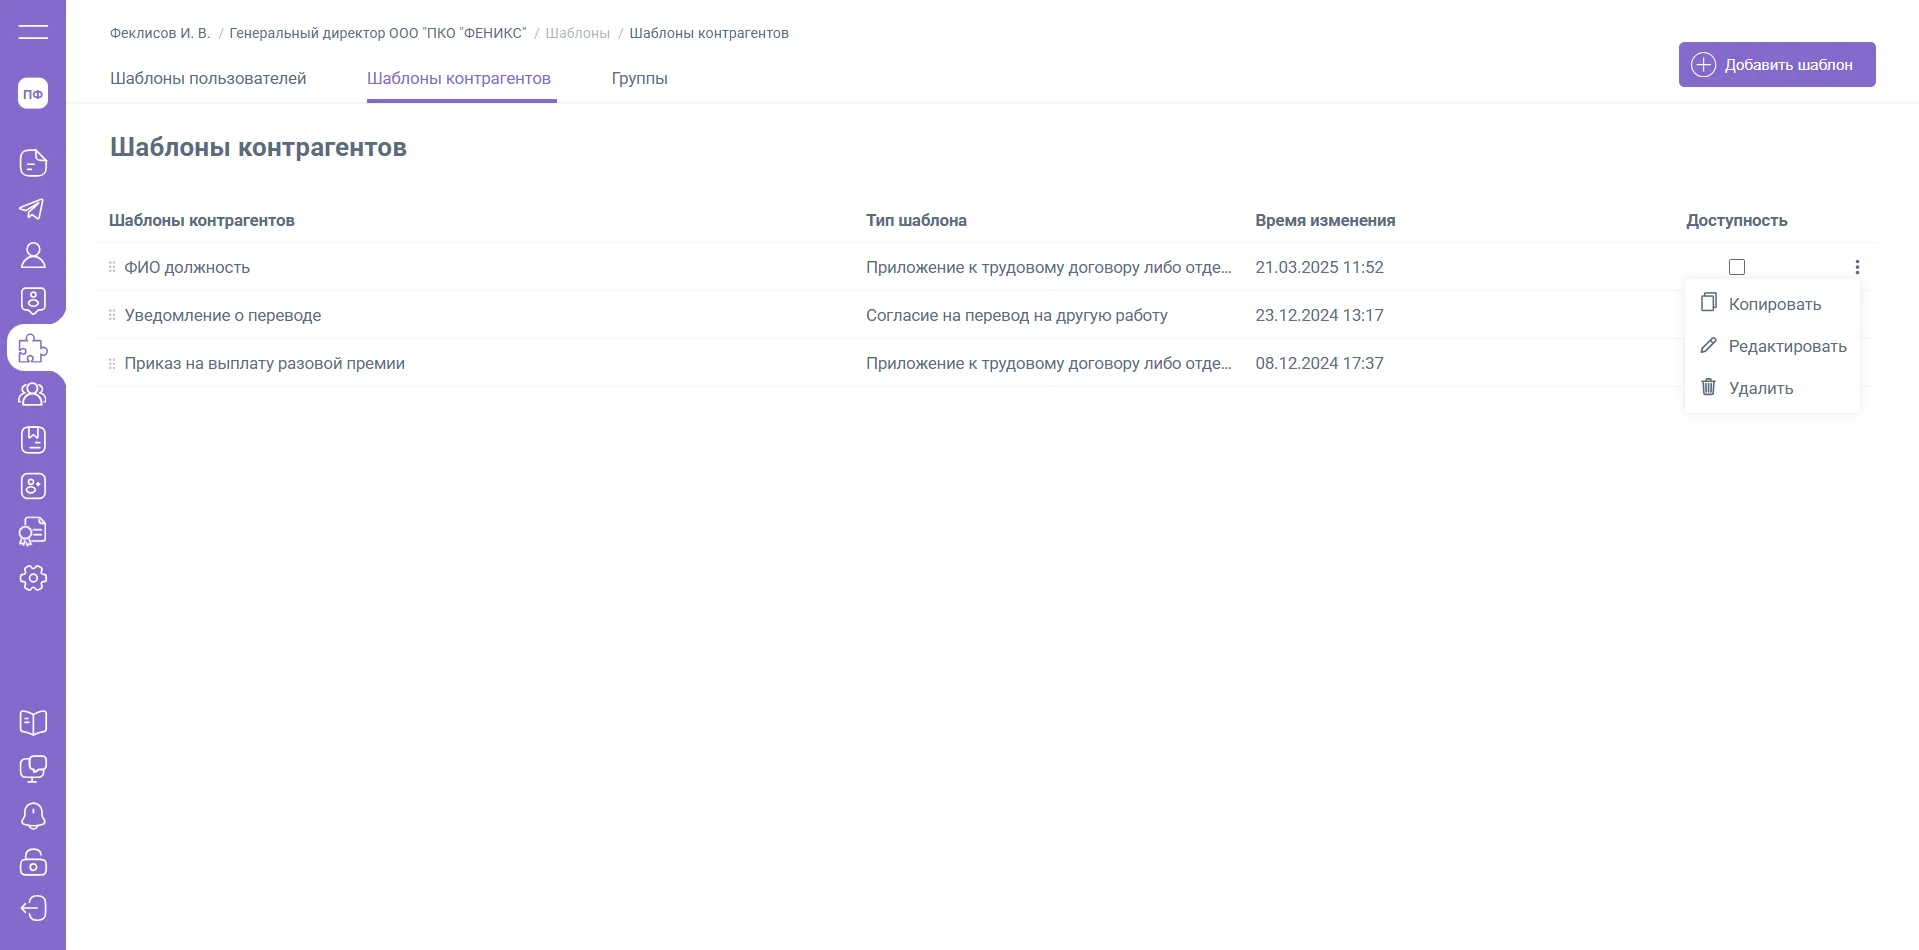Choose Редактировать in the context menu
This screenshot has height=950, width=1919.
(x=1786, y=346)
